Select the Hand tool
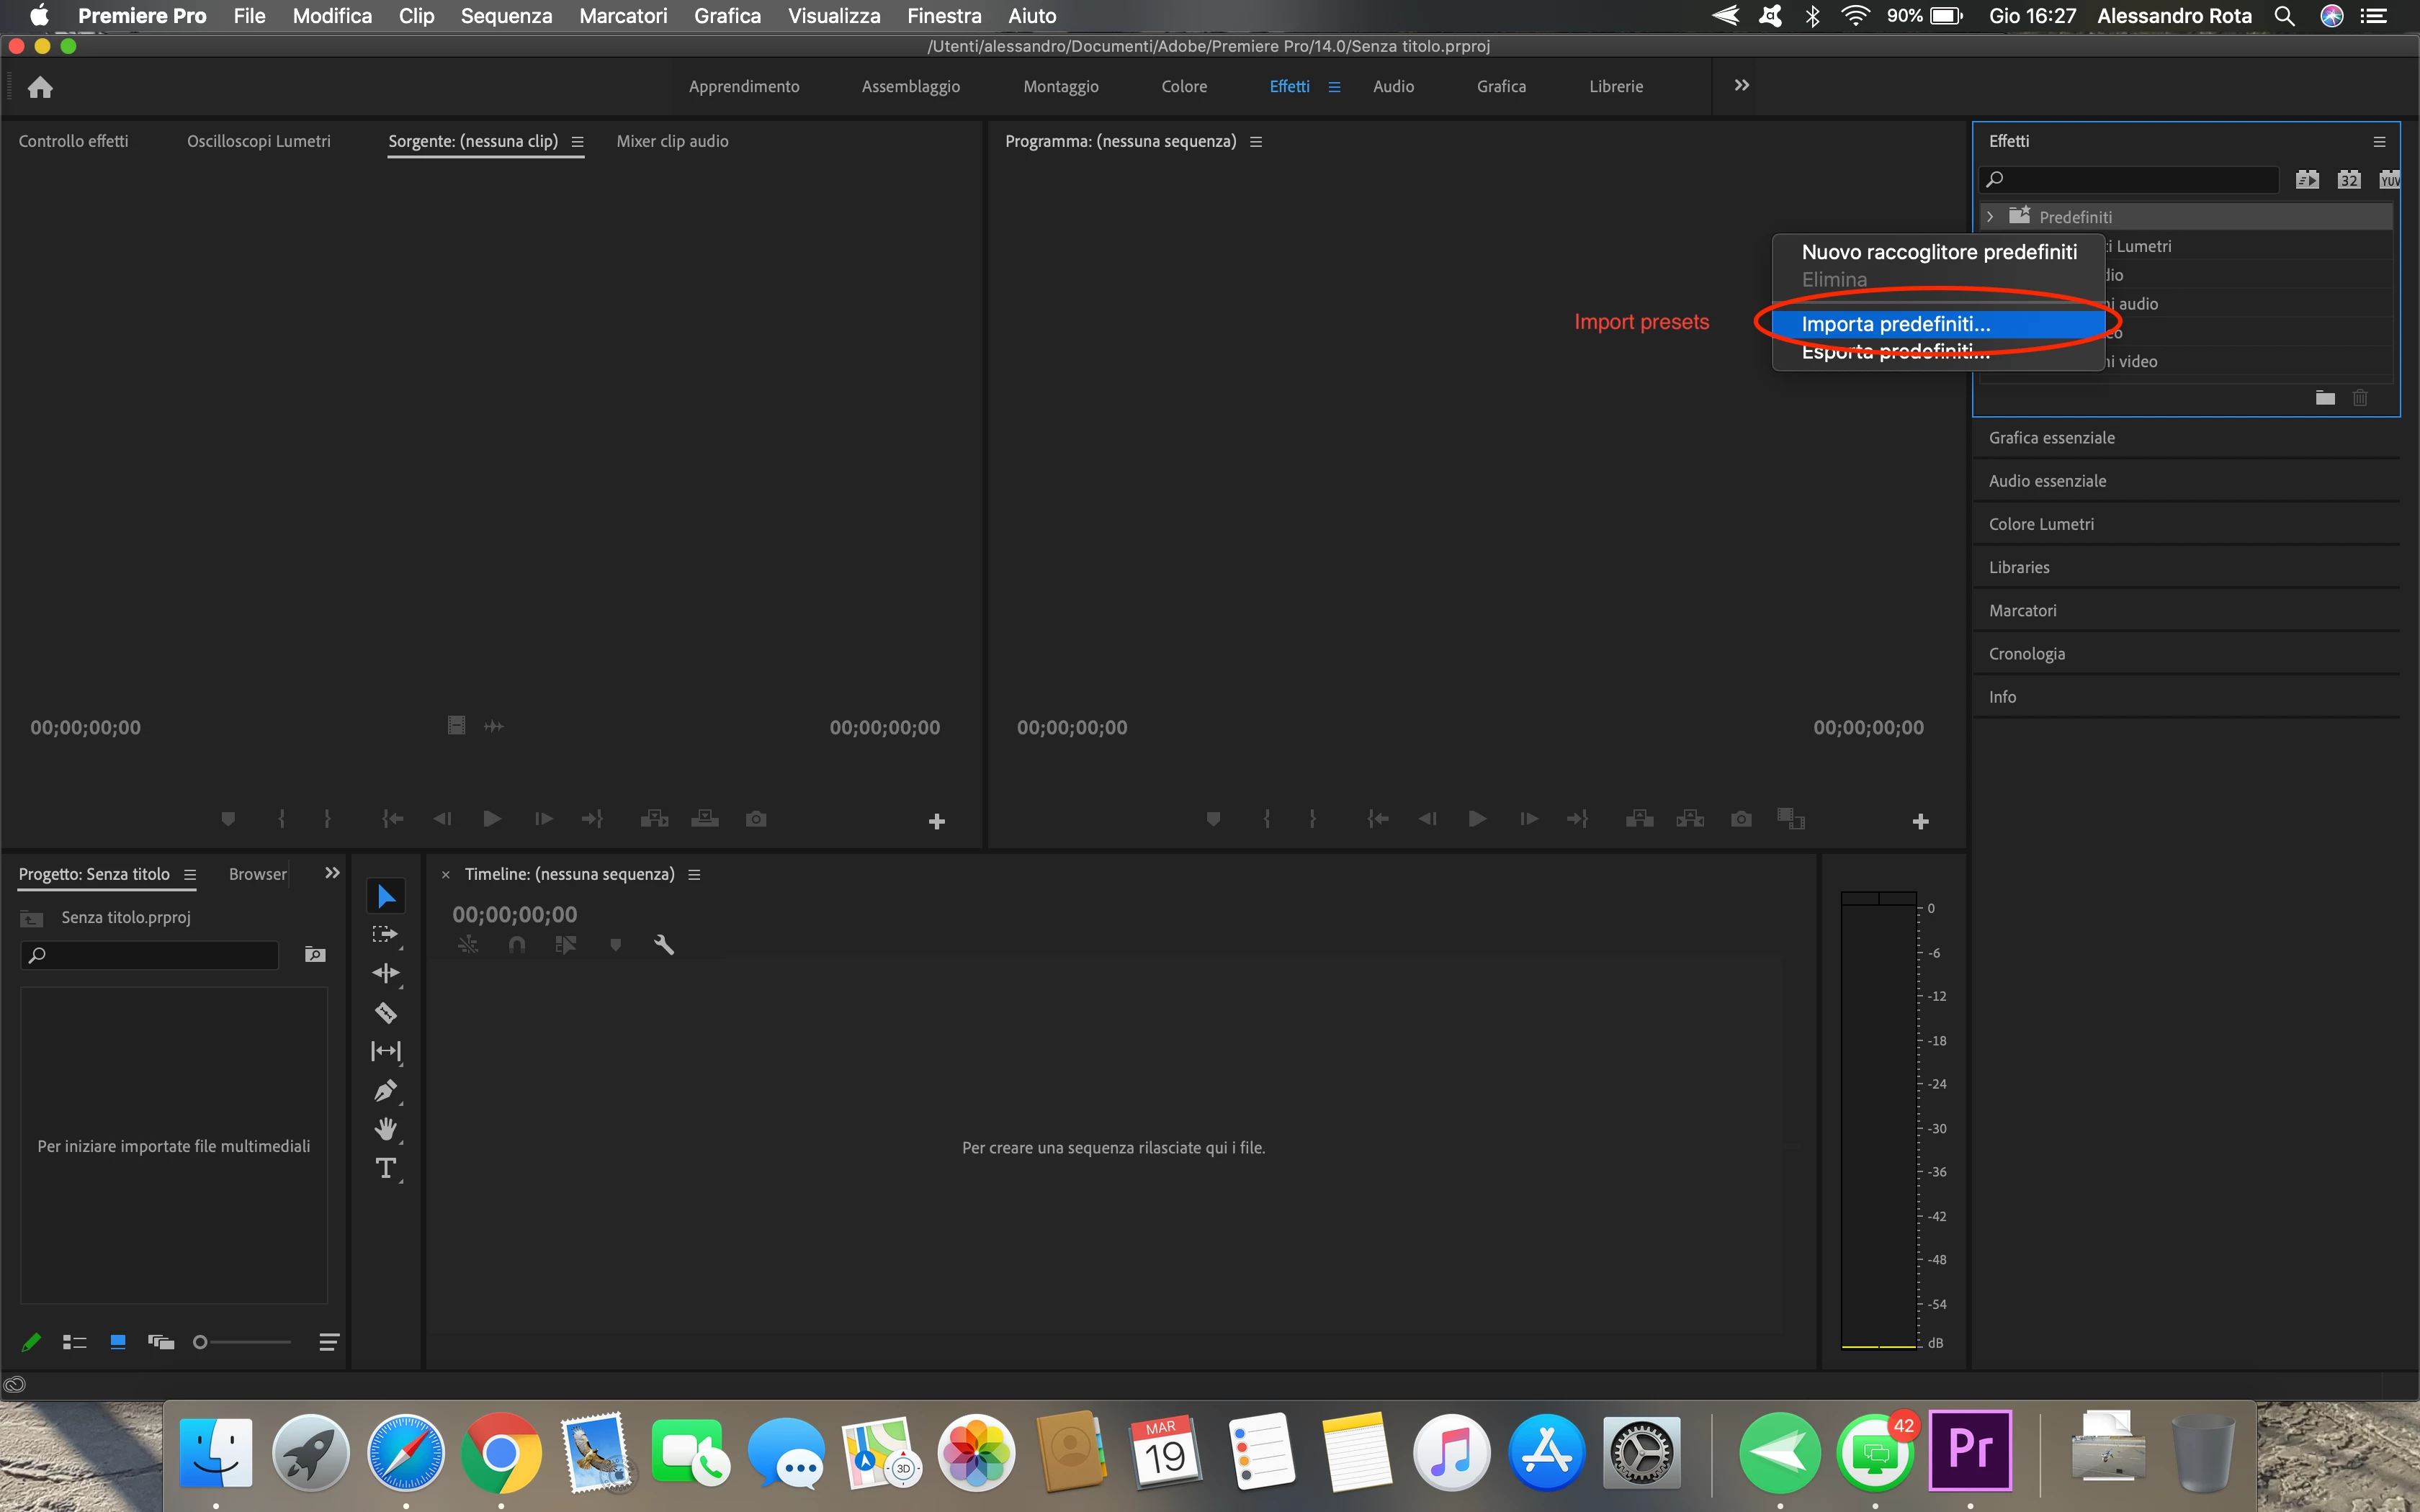 tap(386, 1129)
